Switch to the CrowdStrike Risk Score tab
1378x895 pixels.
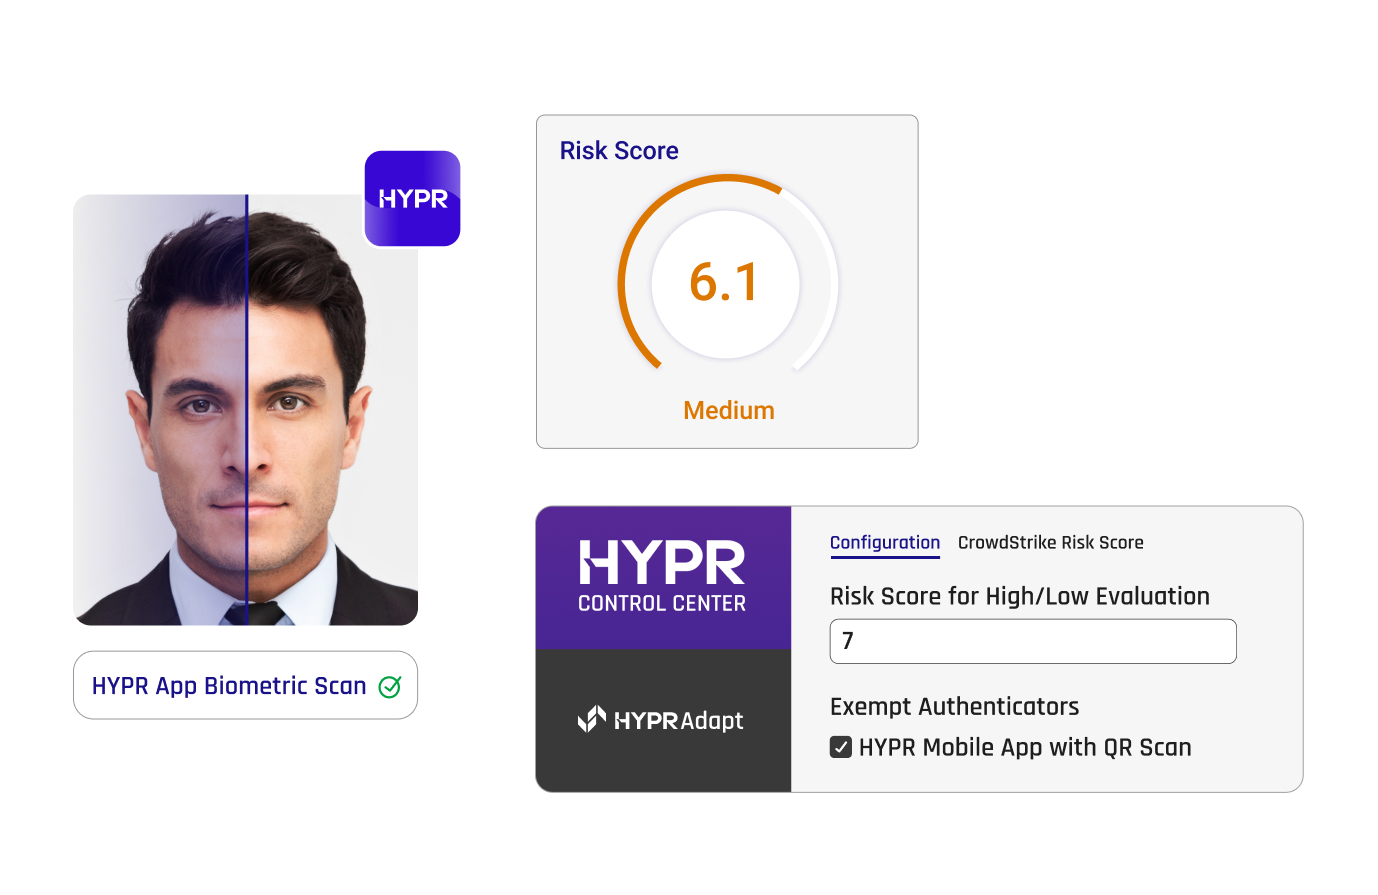(x=1050, y=542)
